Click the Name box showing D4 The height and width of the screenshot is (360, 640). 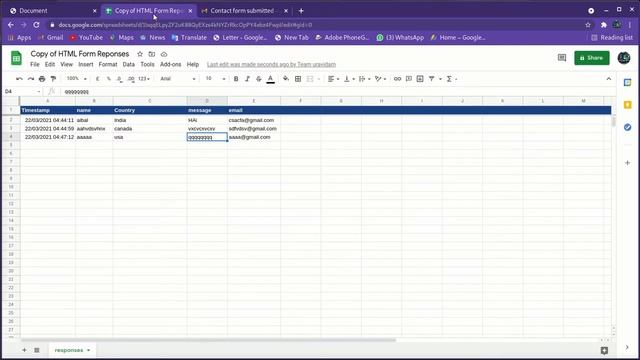click(x=22, y=91)
